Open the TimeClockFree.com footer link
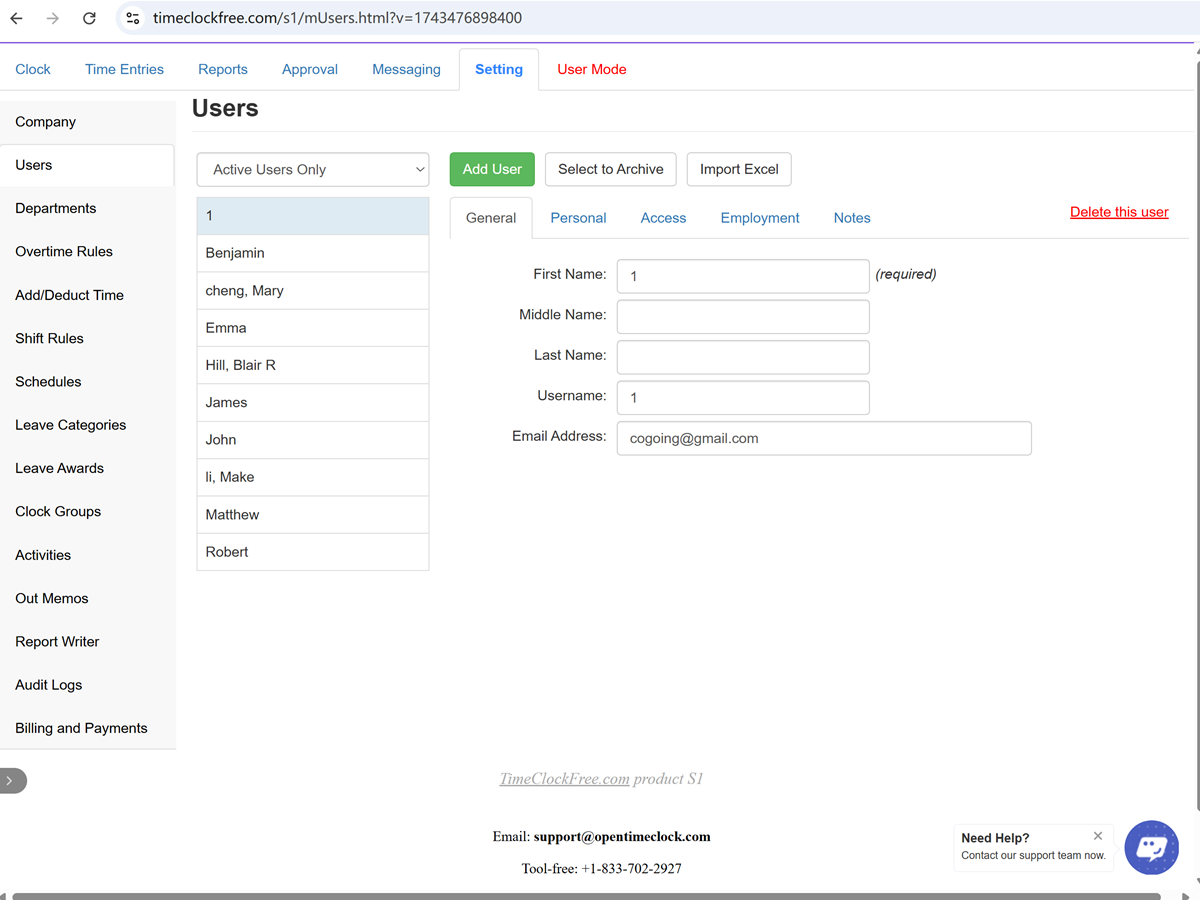1200x900 pixels. click(x=564, y=779)
